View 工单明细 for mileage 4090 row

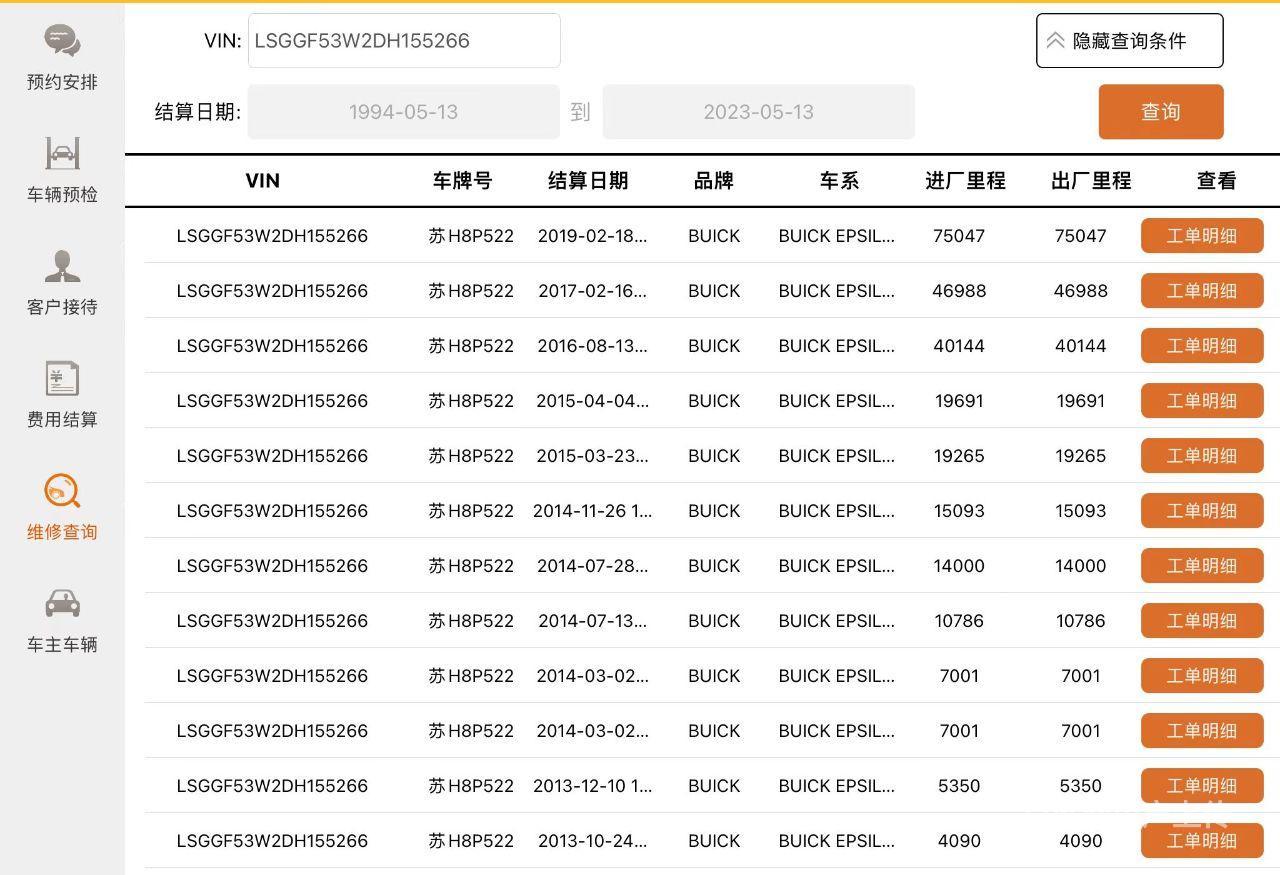click(1202, 841)
